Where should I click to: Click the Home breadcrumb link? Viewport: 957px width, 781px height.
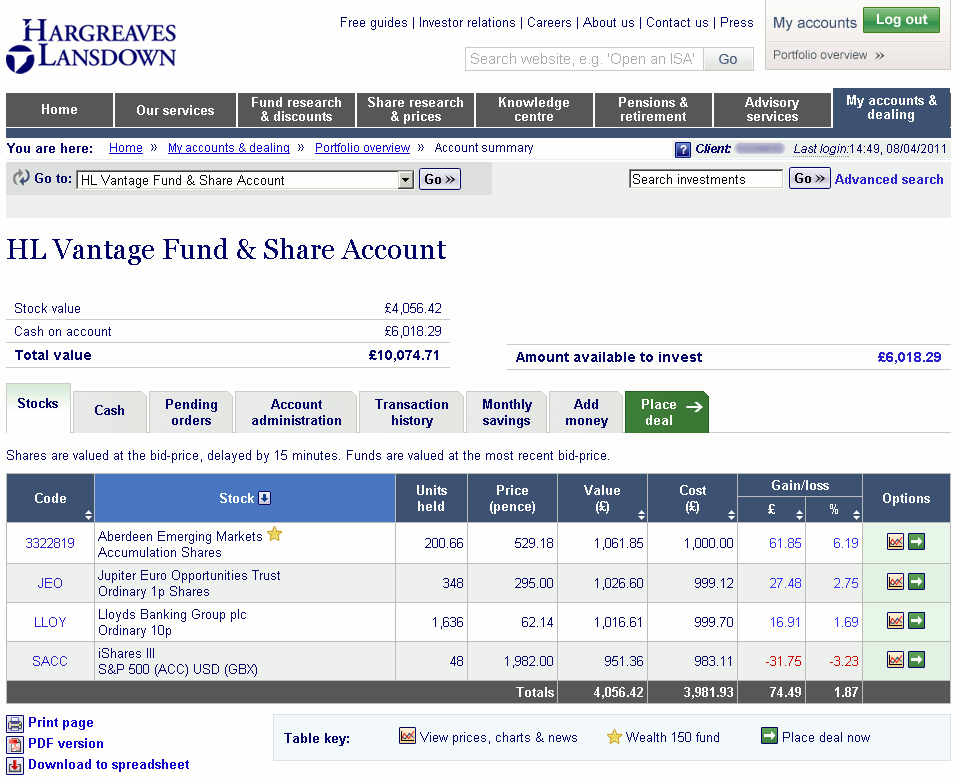coord(126,148)
